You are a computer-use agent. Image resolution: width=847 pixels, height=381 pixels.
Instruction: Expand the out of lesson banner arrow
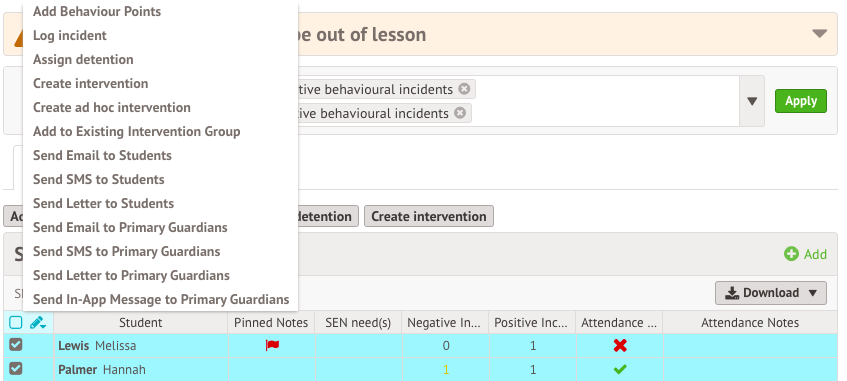point(819,34)
